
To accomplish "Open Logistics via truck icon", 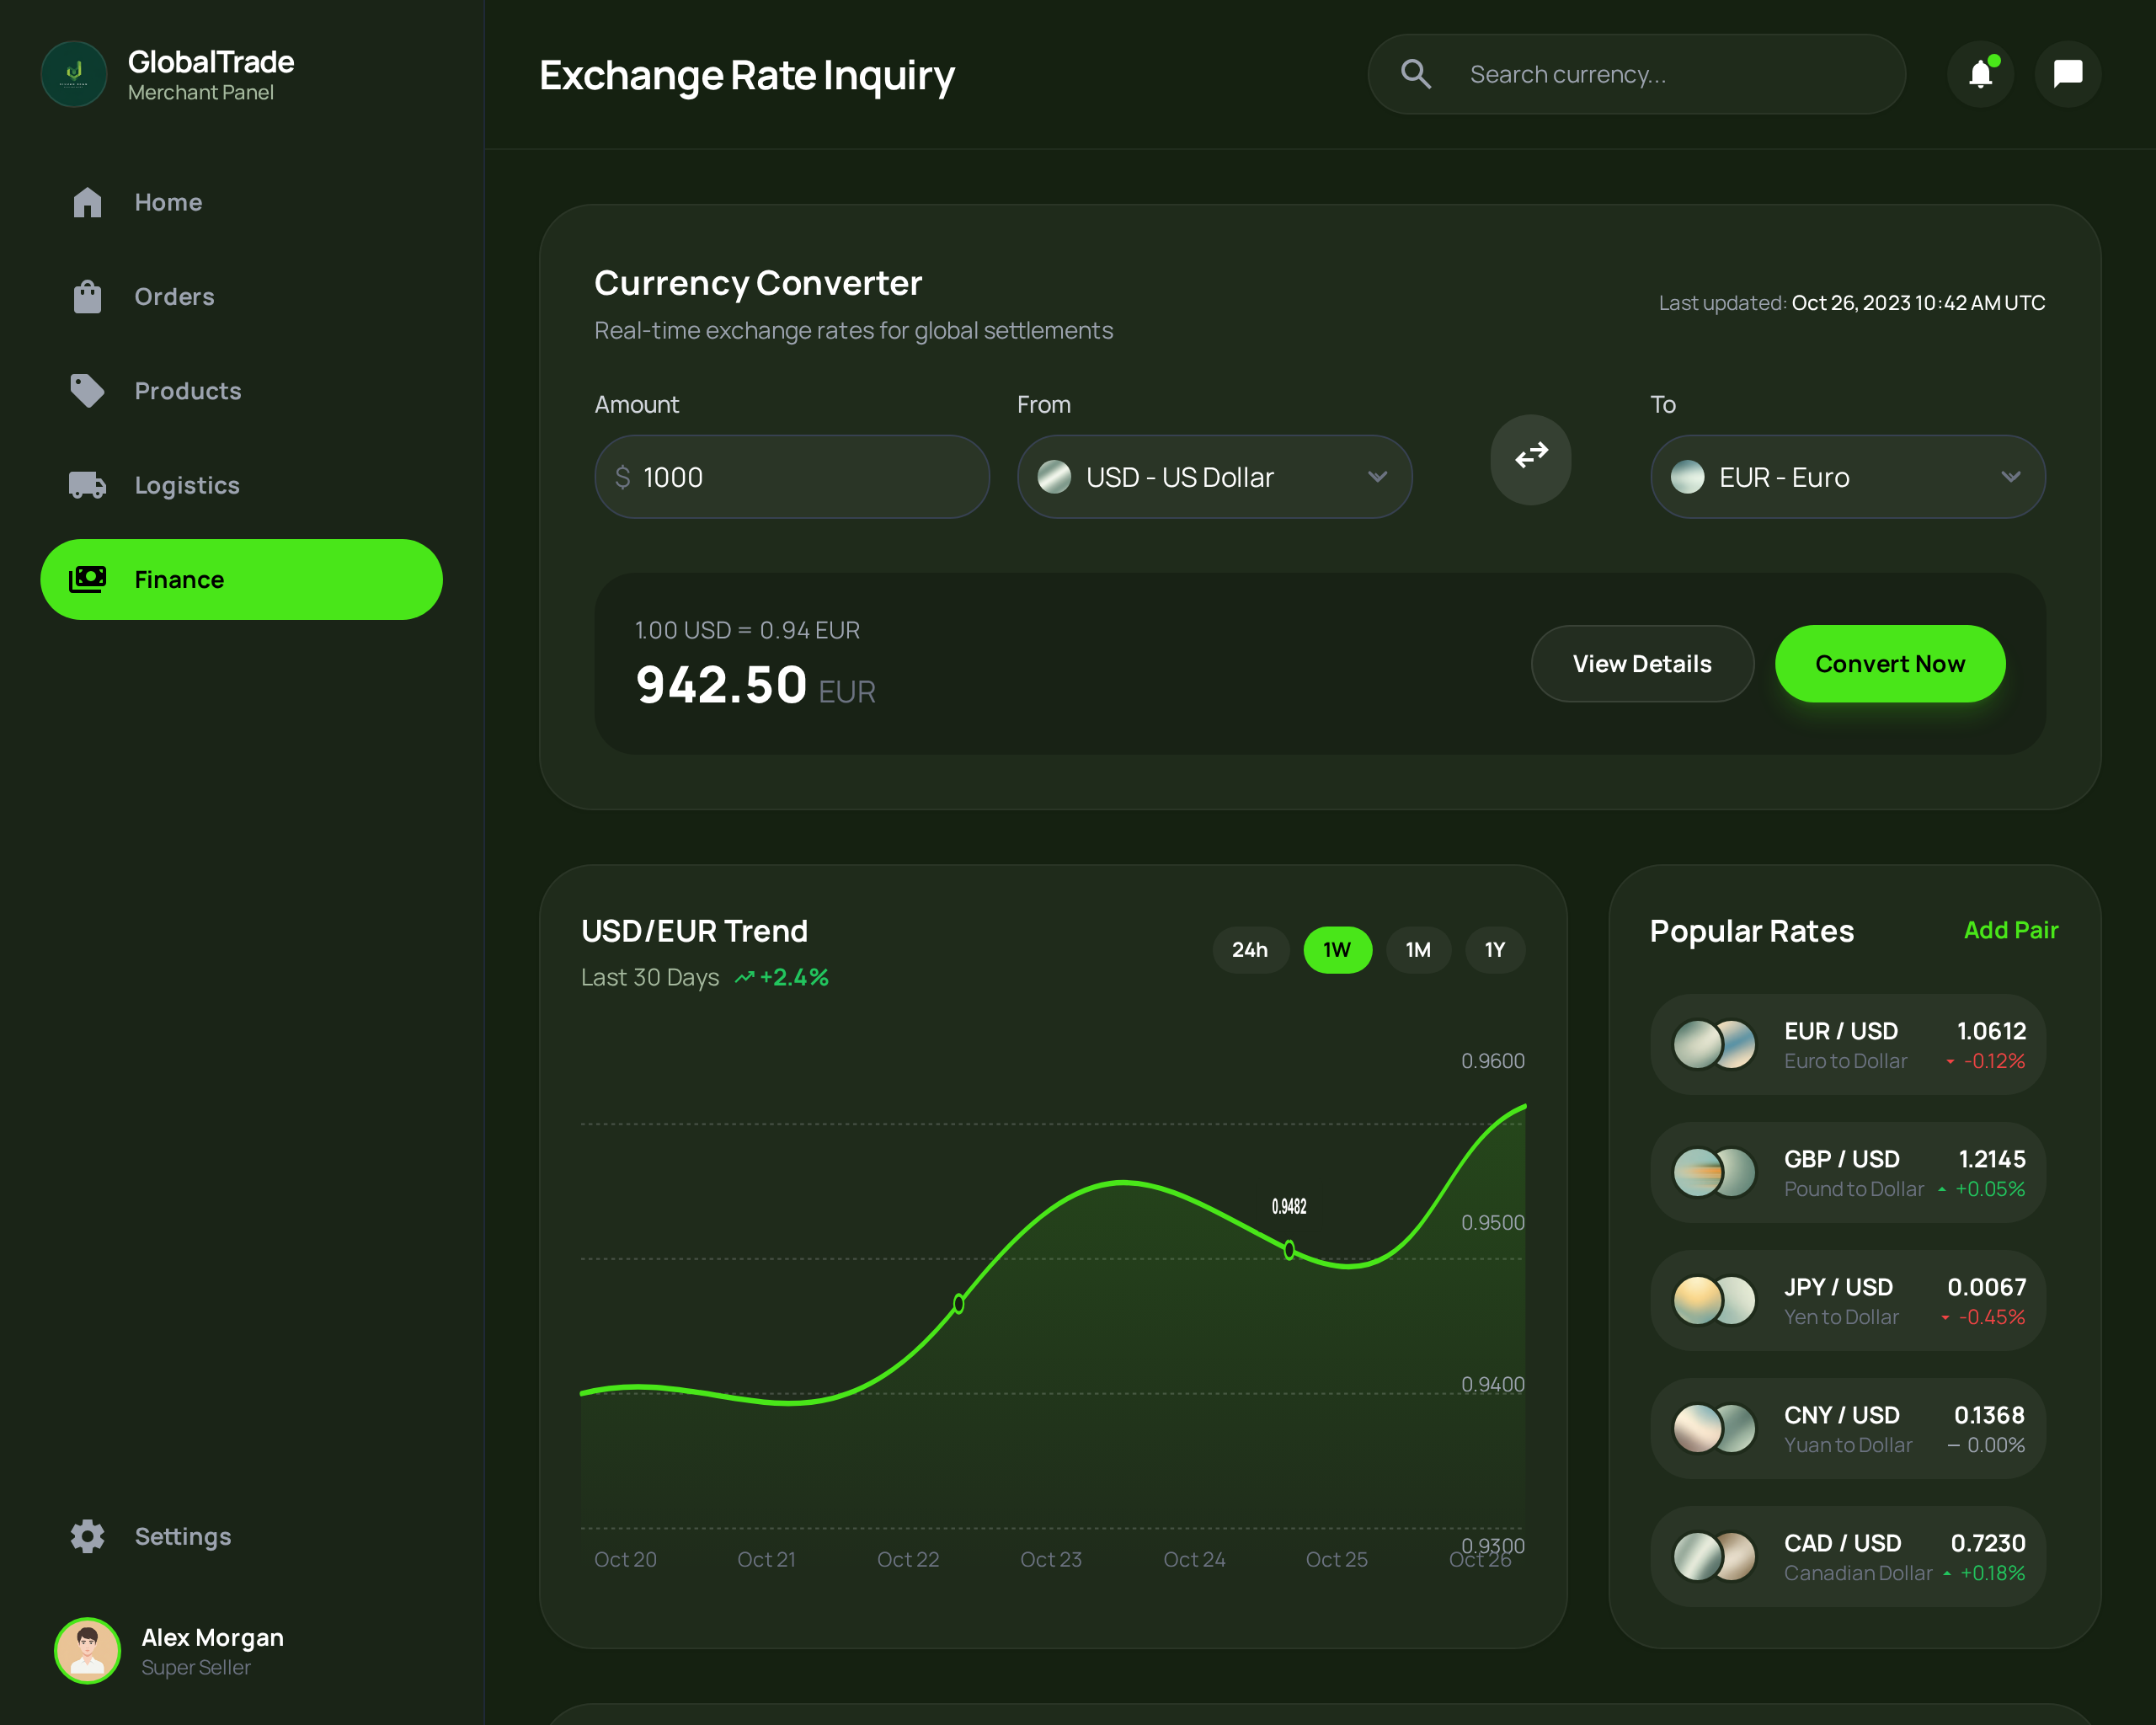I will coord(87,485).
